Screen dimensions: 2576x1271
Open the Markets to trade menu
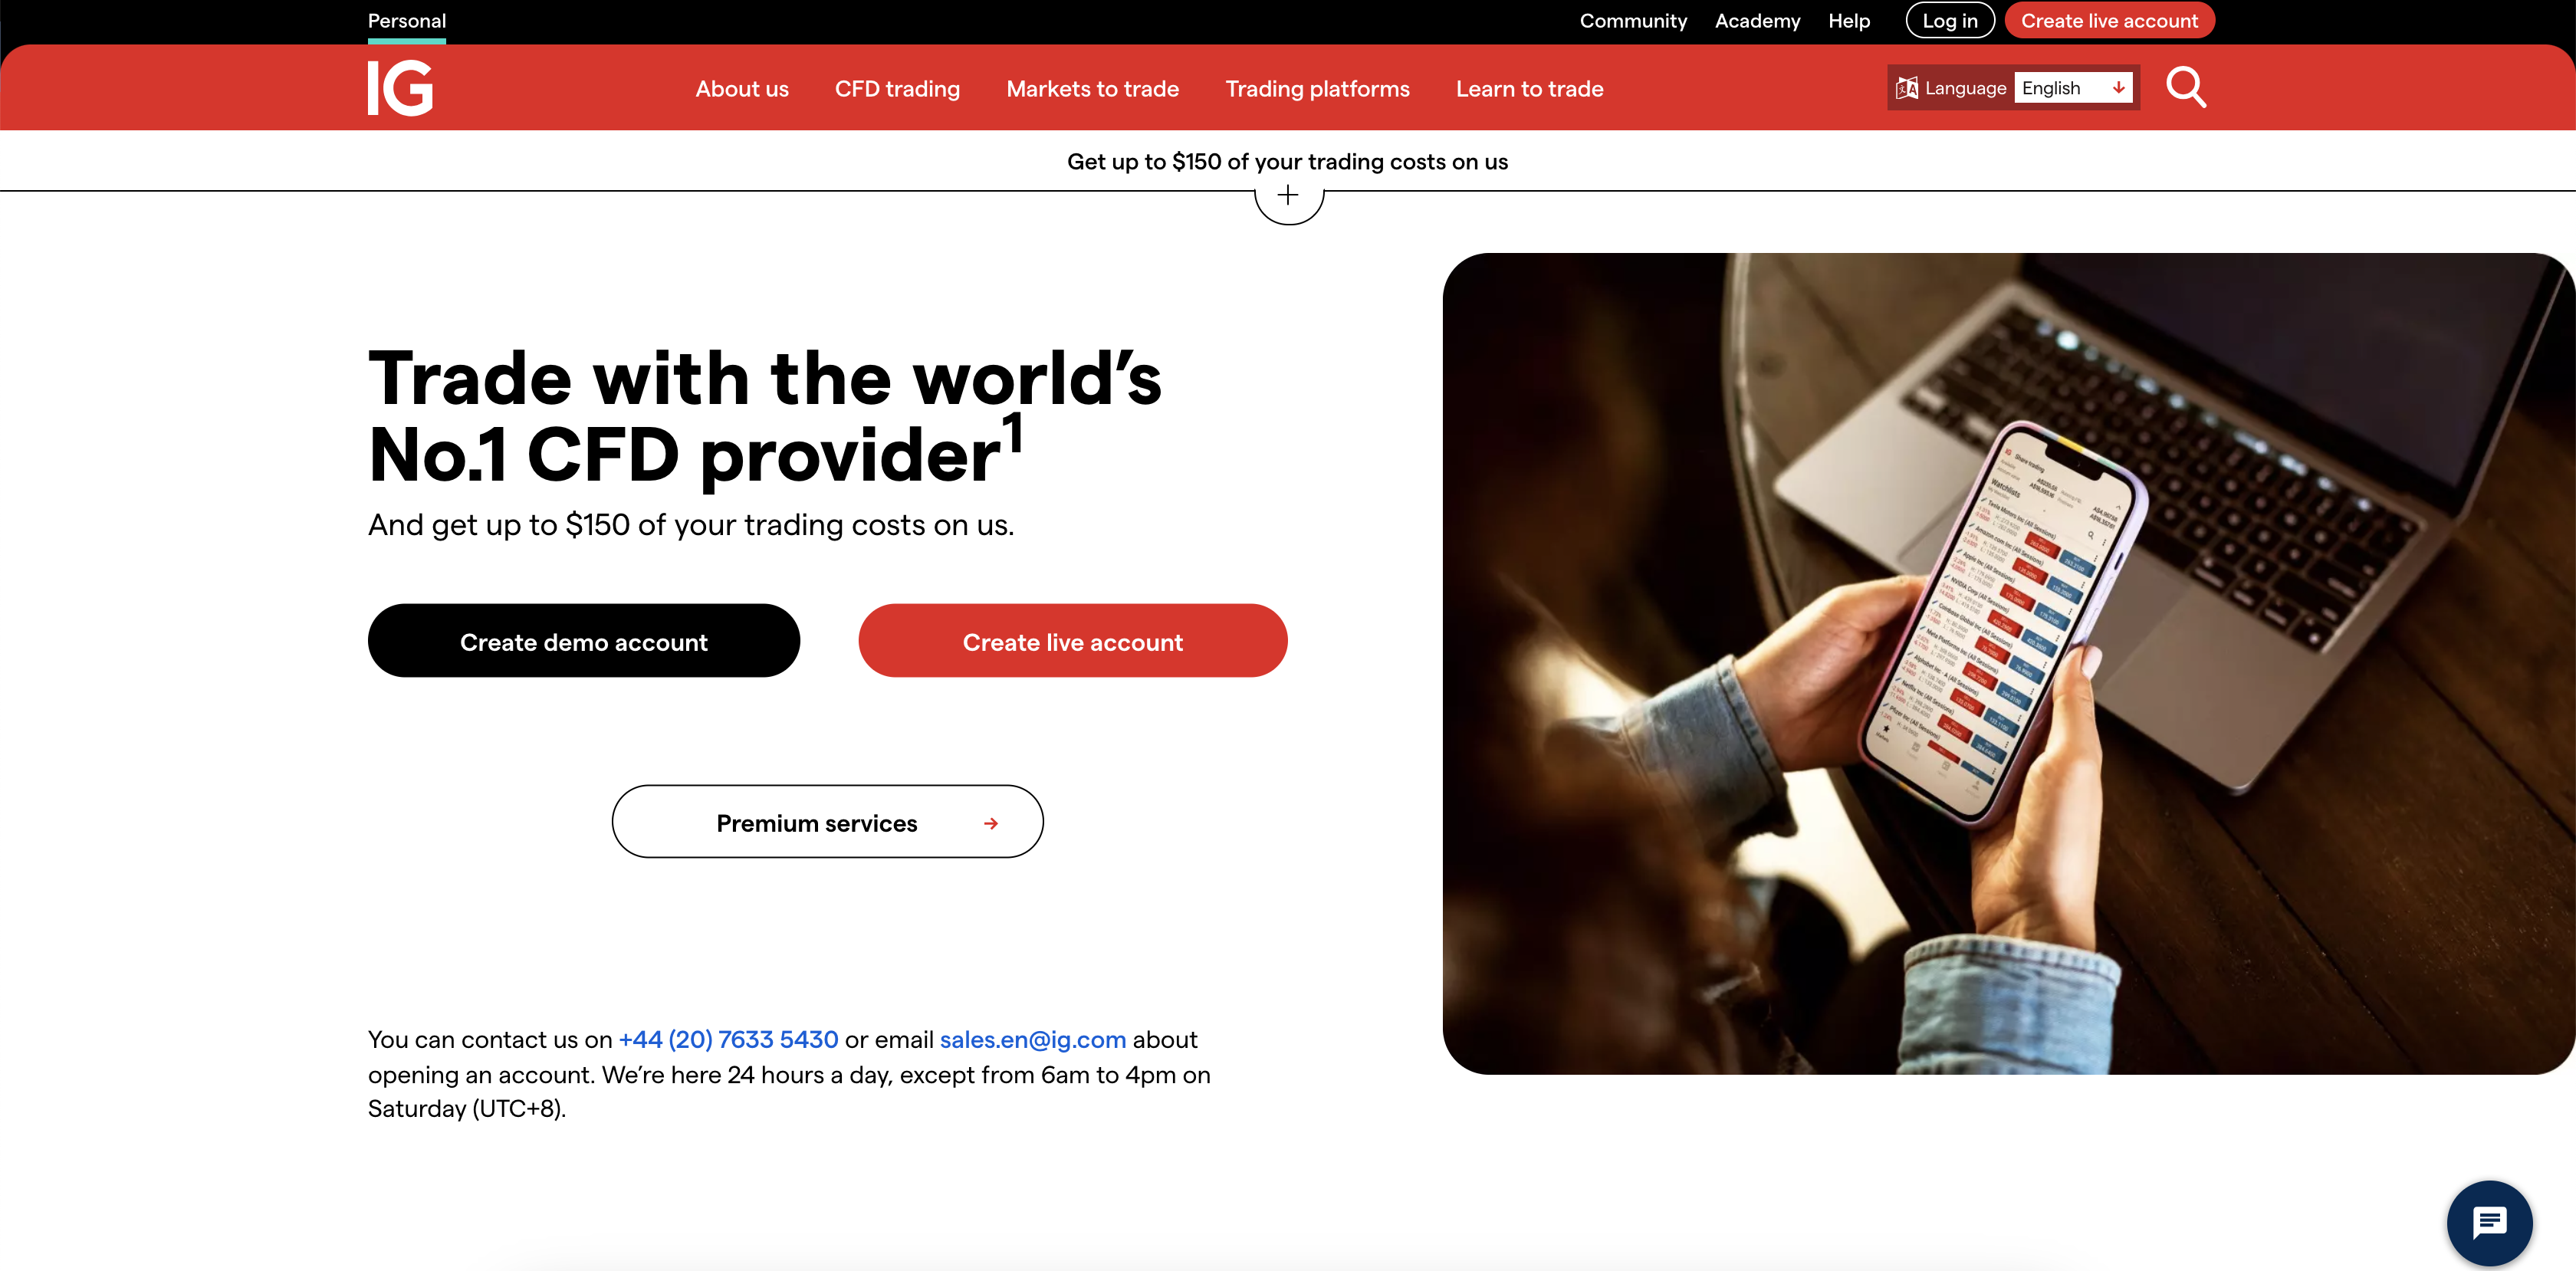coord(1092,89)
